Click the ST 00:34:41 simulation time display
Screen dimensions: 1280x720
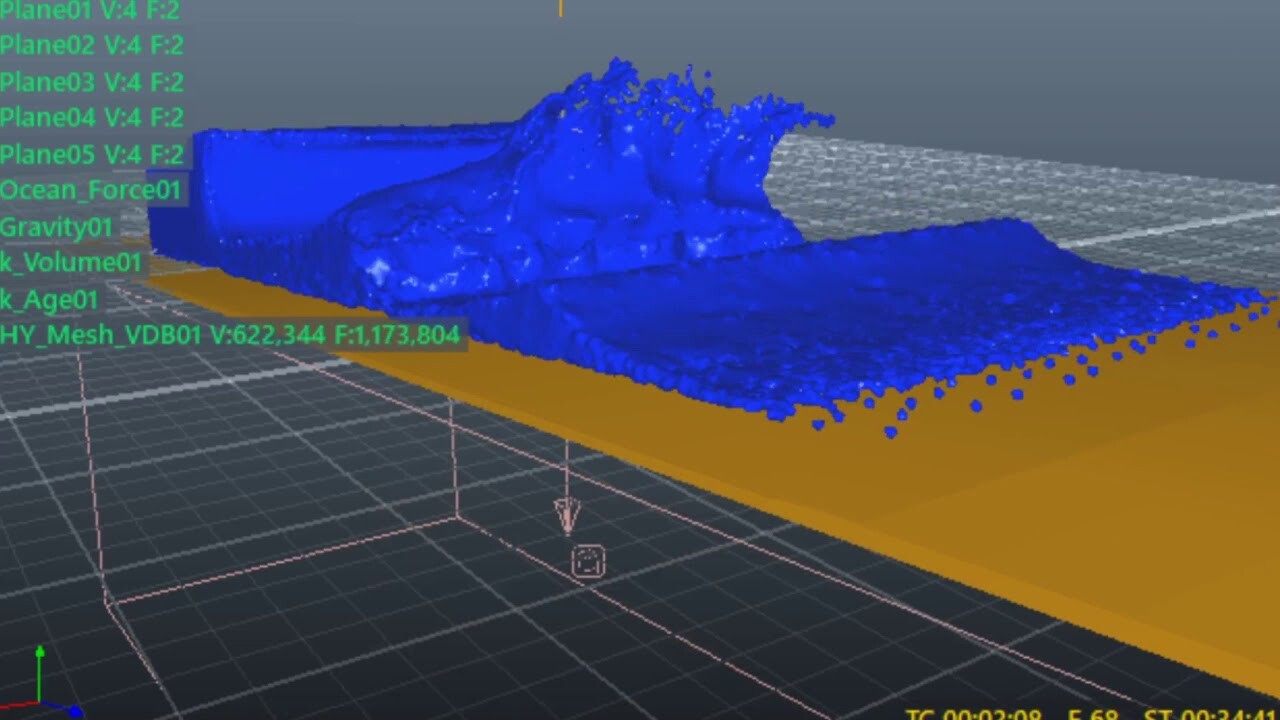pos(1210,712)
